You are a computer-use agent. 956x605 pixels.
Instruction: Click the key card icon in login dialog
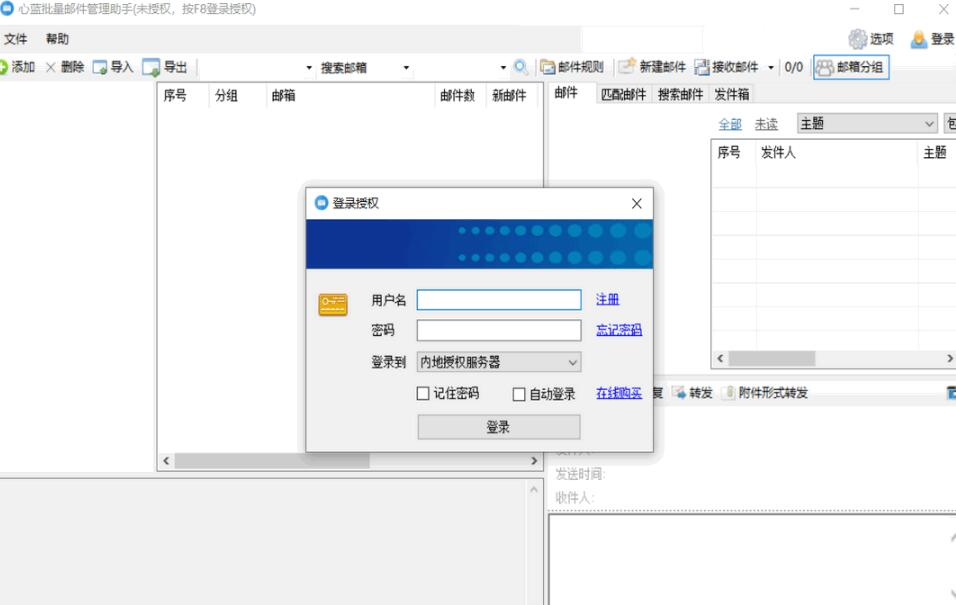(333, 304)
